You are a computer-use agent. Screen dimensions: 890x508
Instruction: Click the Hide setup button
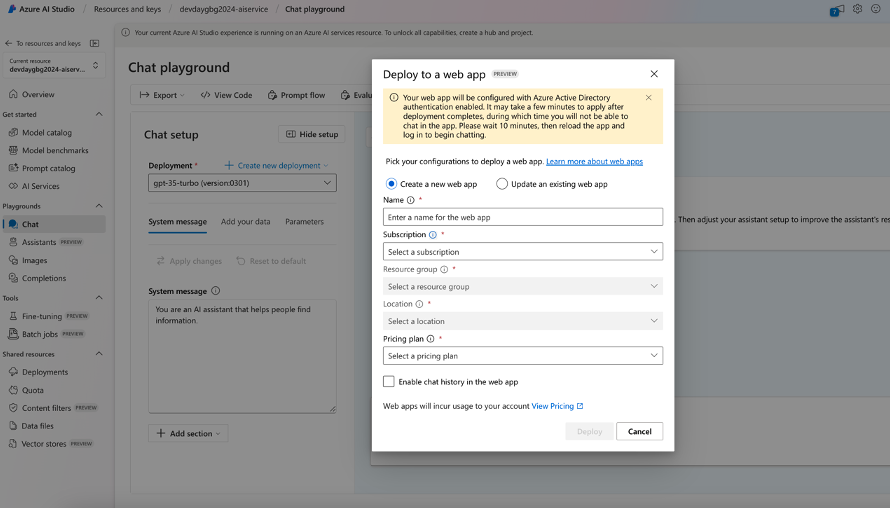(x=312, y=134)
